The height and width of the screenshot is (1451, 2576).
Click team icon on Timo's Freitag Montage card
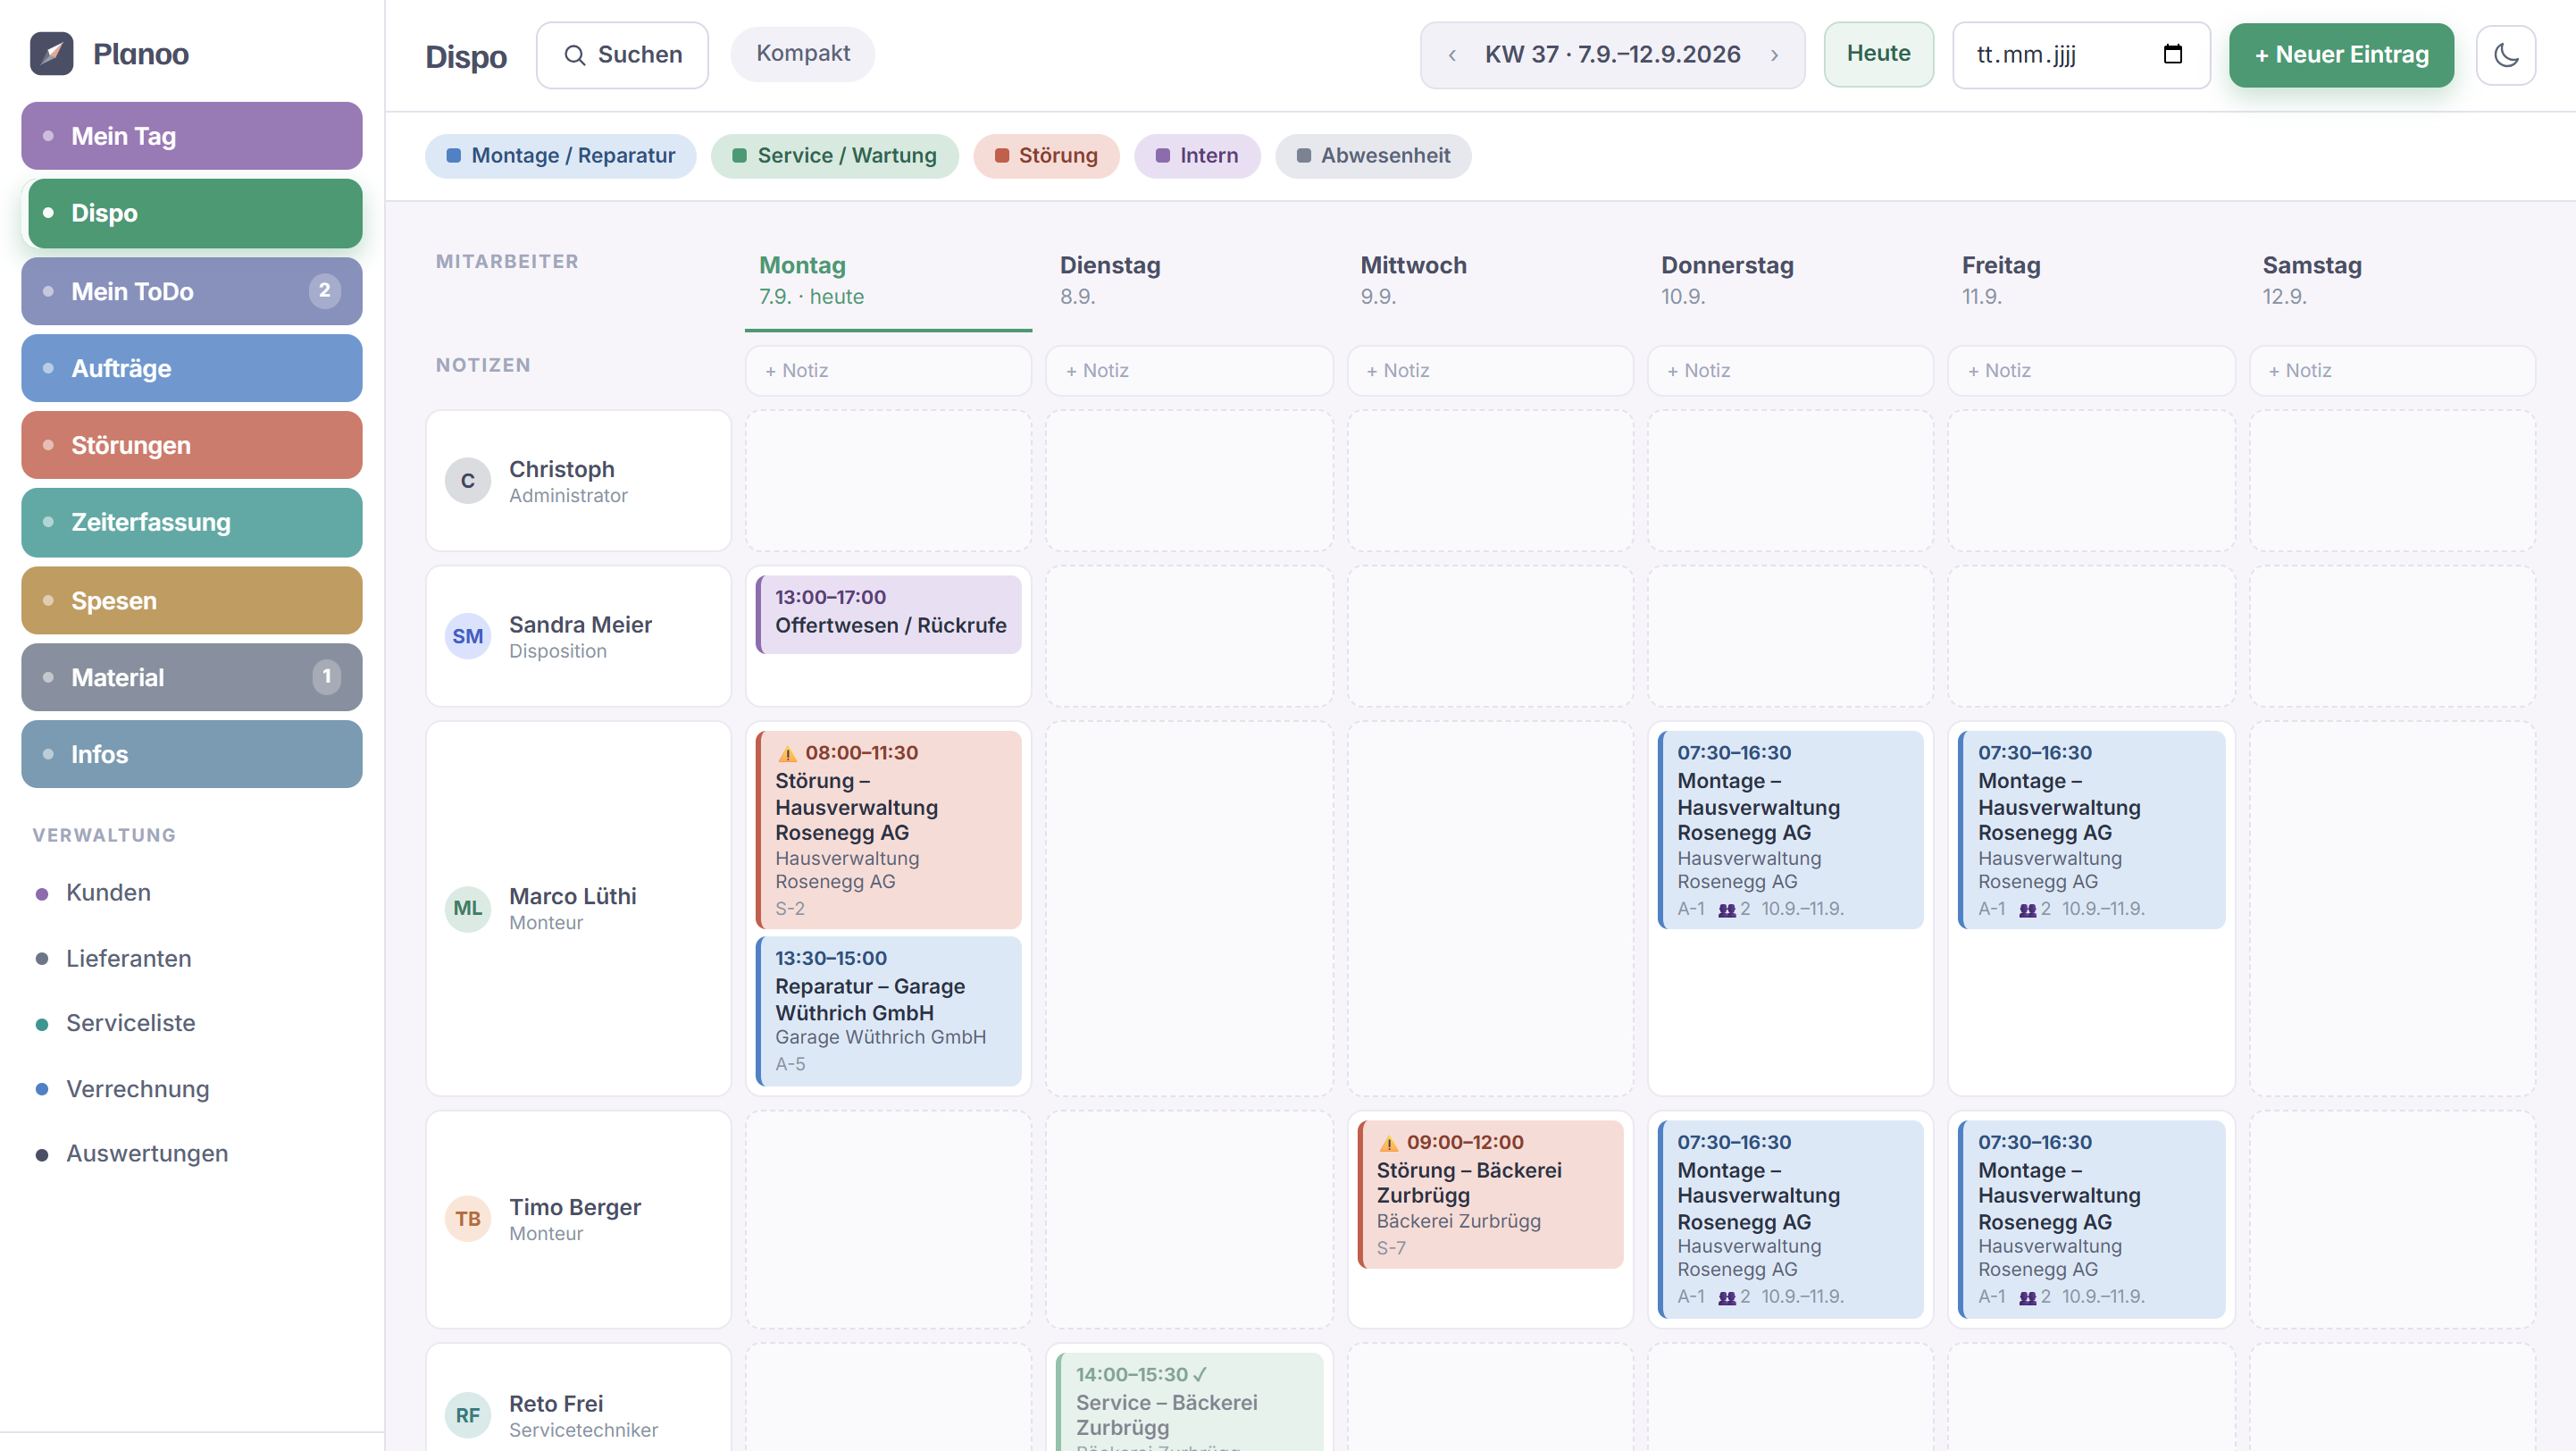2027,1297
